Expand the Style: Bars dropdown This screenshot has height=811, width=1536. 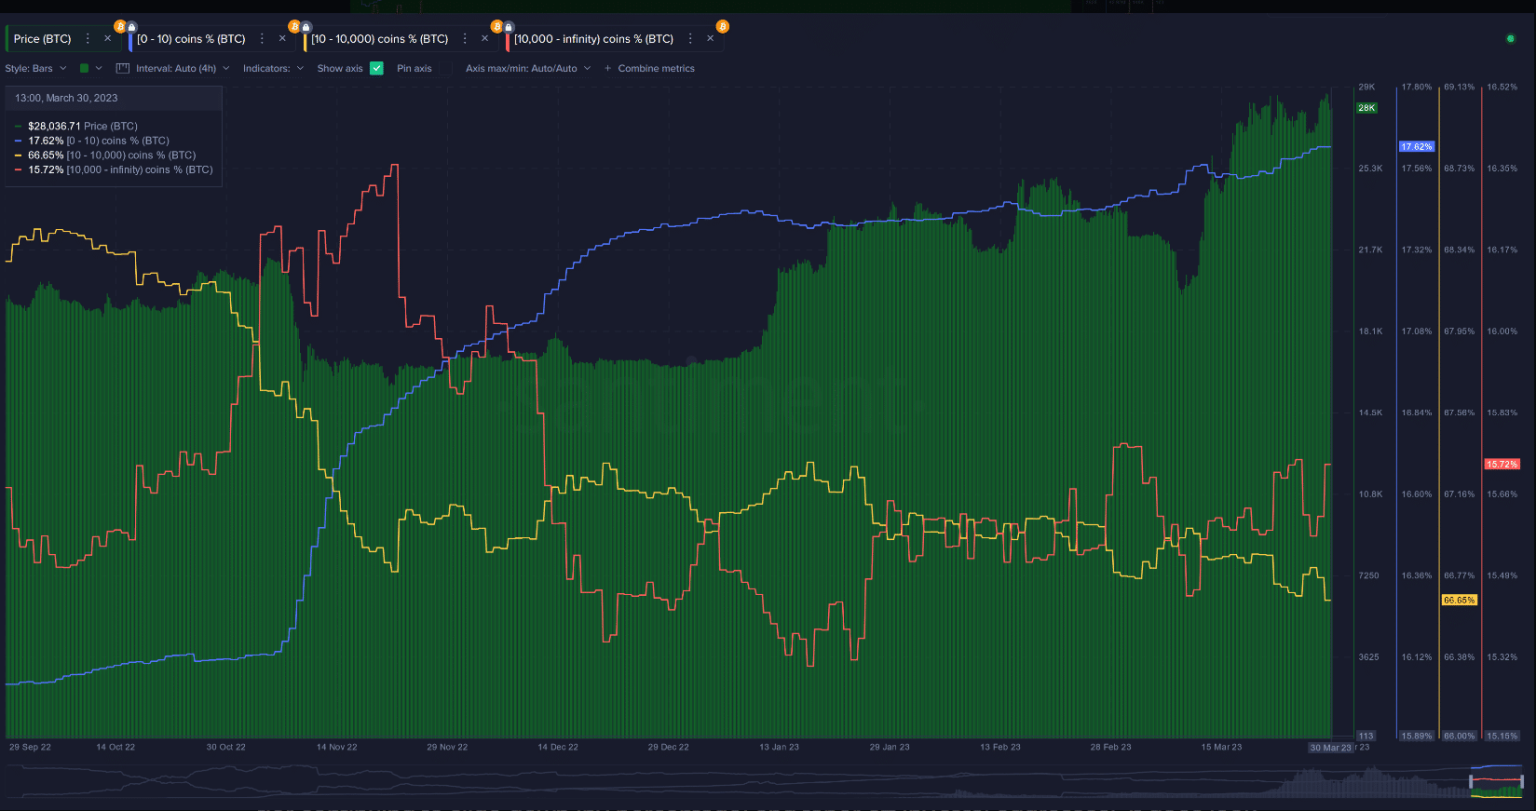(36, 68)
